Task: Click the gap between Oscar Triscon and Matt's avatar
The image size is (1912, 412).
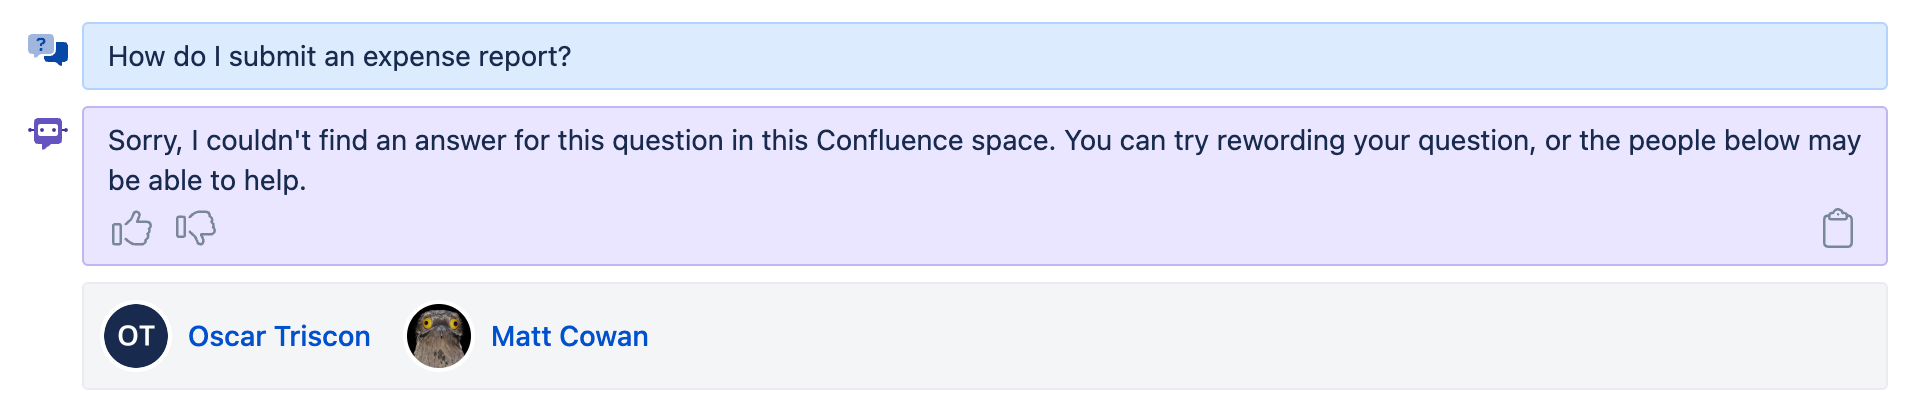Action: 388,336
